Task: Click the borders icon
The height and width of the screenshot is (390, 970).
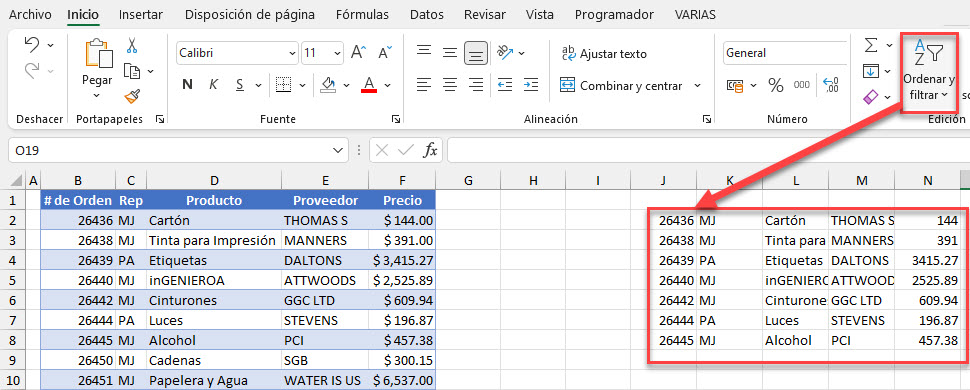Action: (x=283, y=85)
